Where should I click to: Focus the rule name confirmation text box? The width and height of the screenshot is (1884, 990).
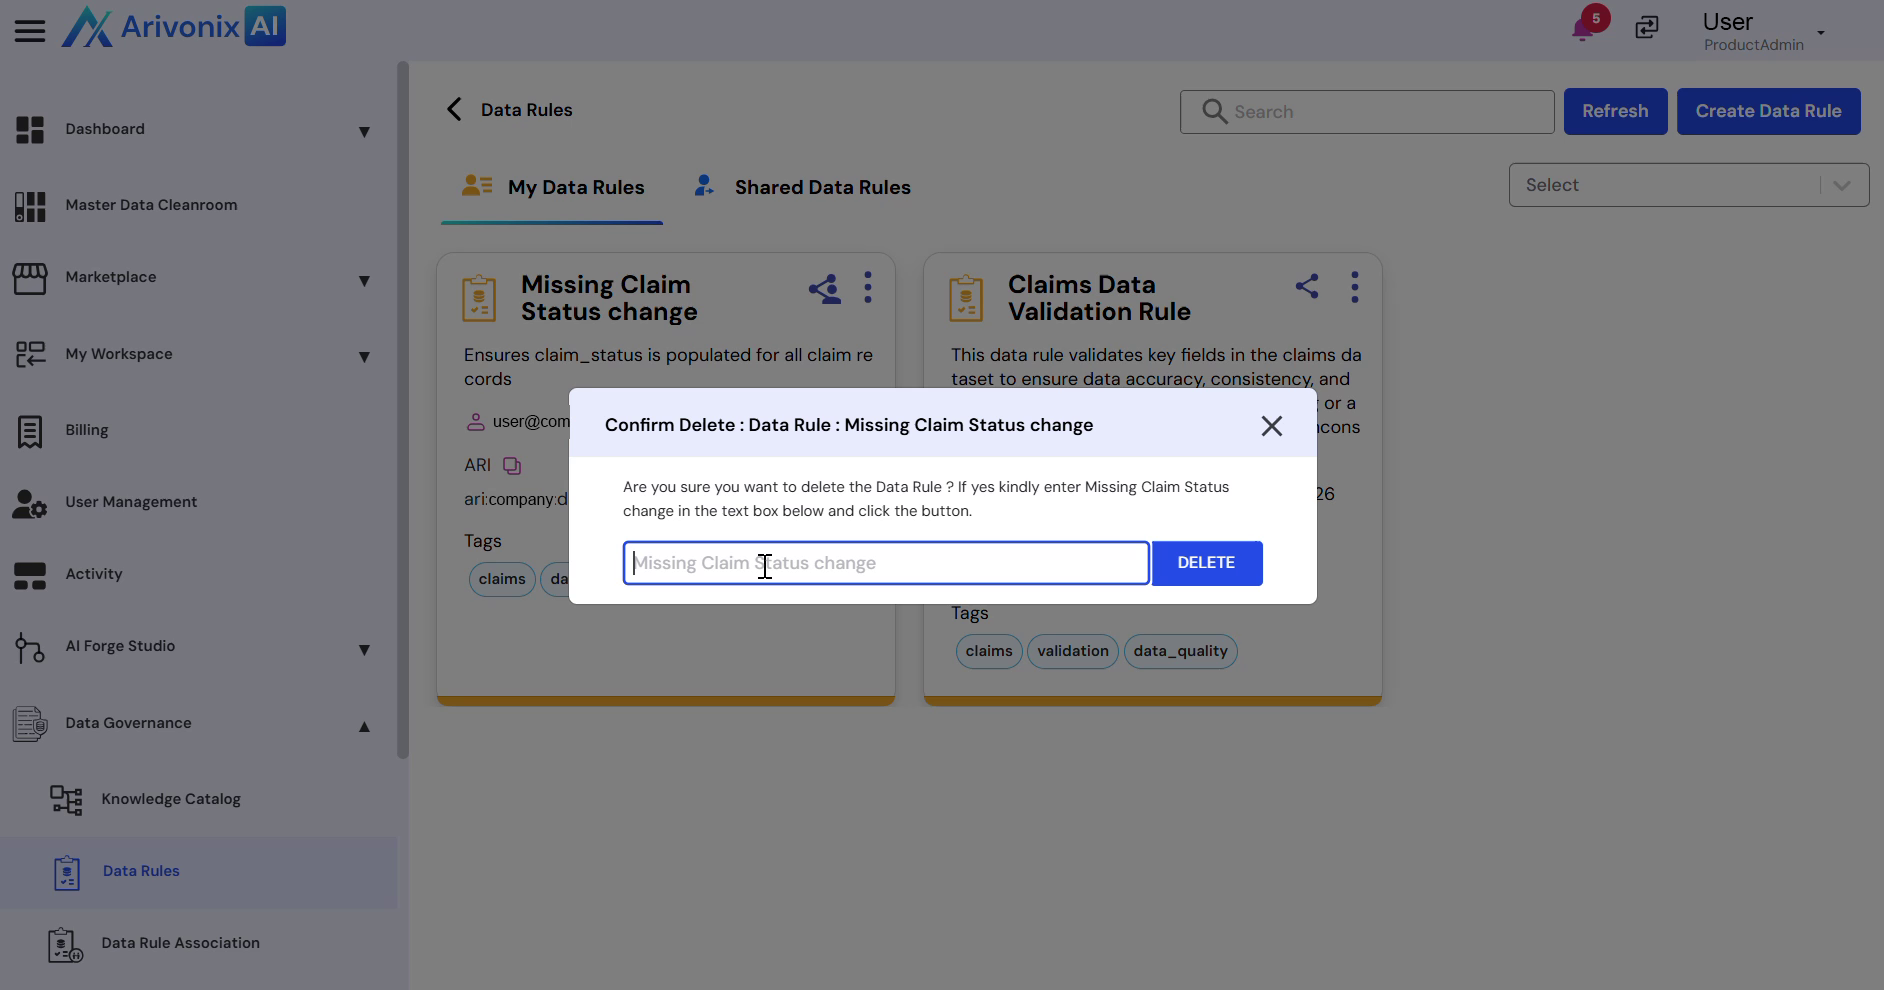click(x=885, y=563)
